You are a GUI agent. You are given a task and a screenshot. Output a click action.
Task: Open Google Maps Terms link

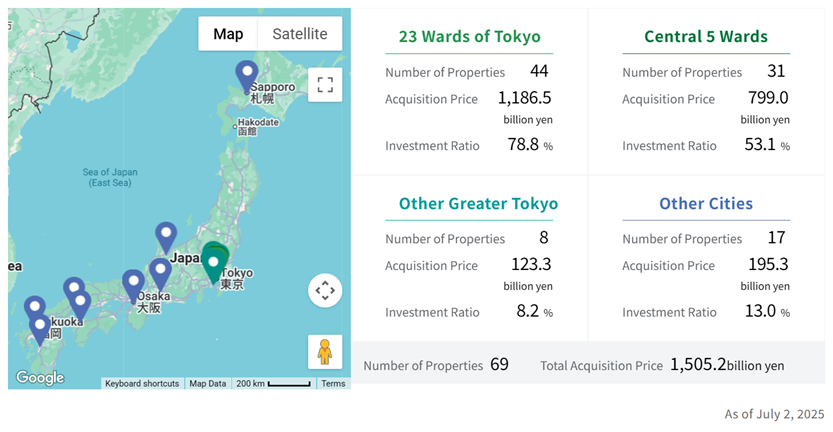(x=333, y=384)
